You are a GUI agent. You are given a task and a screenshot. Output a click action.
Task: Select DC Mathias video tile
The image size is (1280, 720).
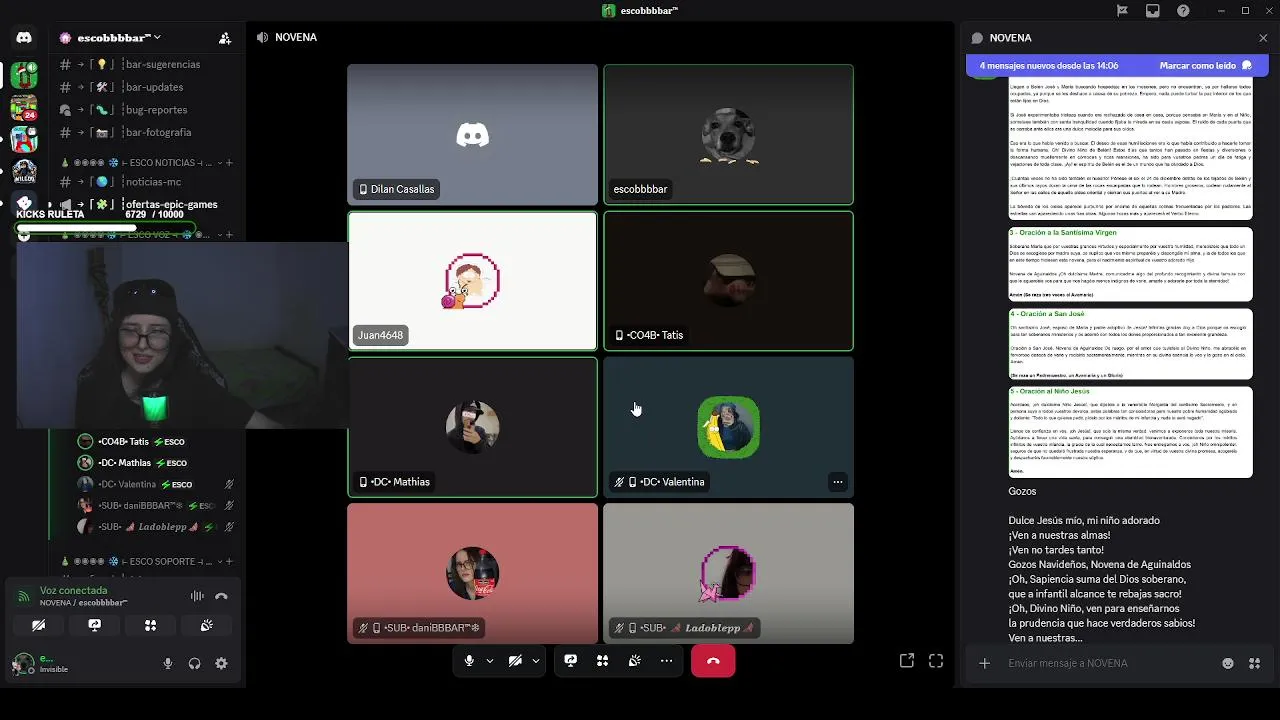472,427
